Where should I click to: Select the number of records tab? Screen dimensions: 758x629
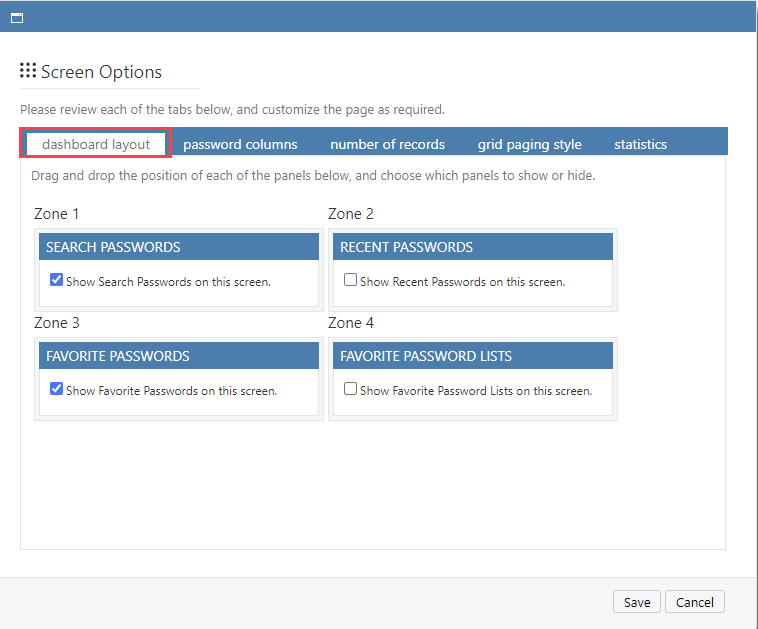(x=387, y=144)
